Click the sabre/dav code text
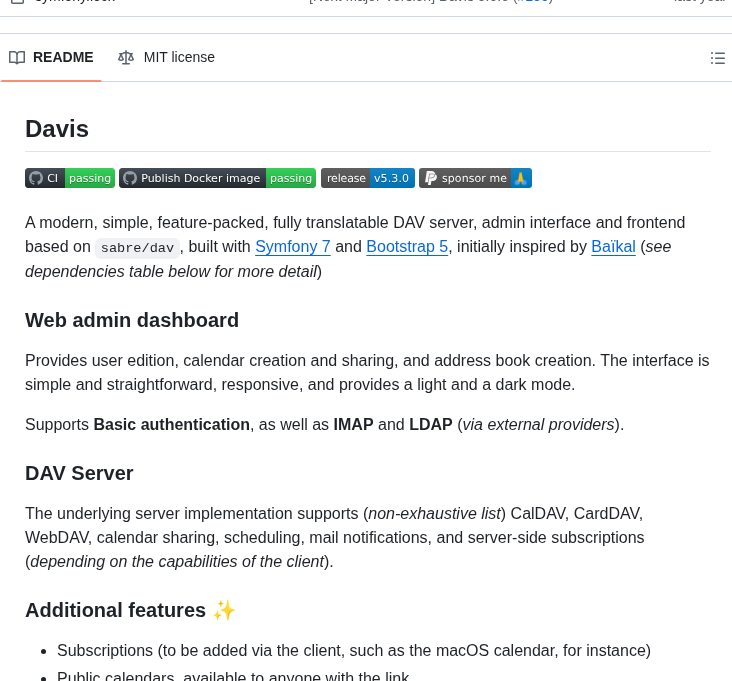 pos(137,248)
